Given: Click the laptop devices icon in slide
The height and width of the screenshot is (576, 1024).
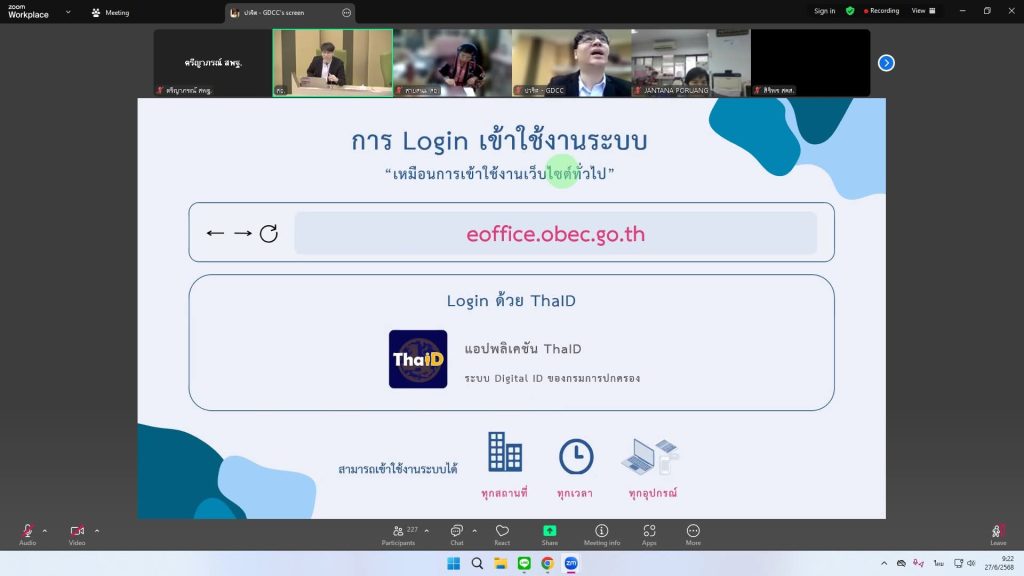Looking at the screenshot, I should click(x=650, y=456).
